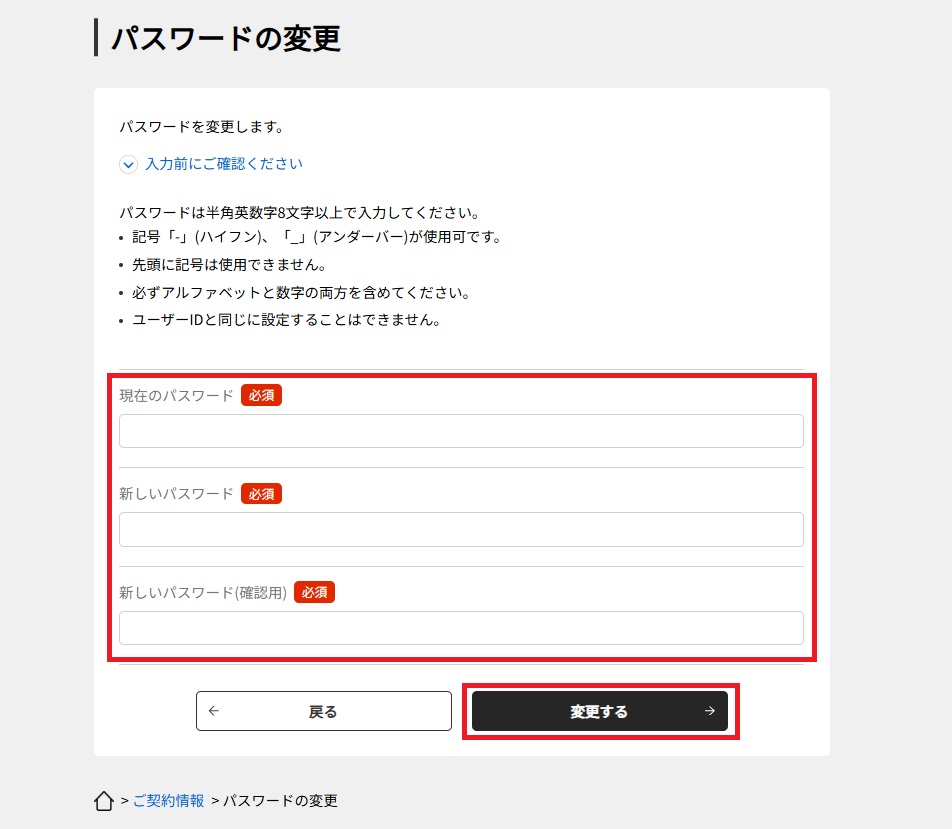952x829 pixels.
Task: Focus the 現在のパスワード input field
Action: click(461, 431)
